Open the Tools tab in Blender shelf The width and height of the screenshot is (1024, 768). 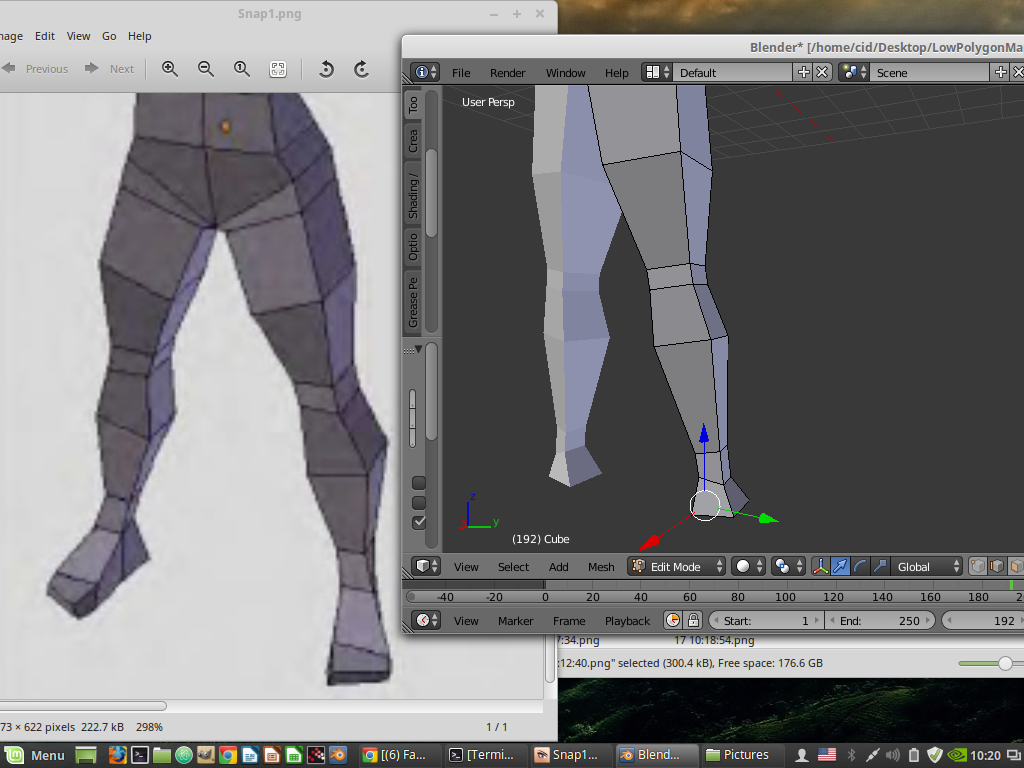pos(413,105)
